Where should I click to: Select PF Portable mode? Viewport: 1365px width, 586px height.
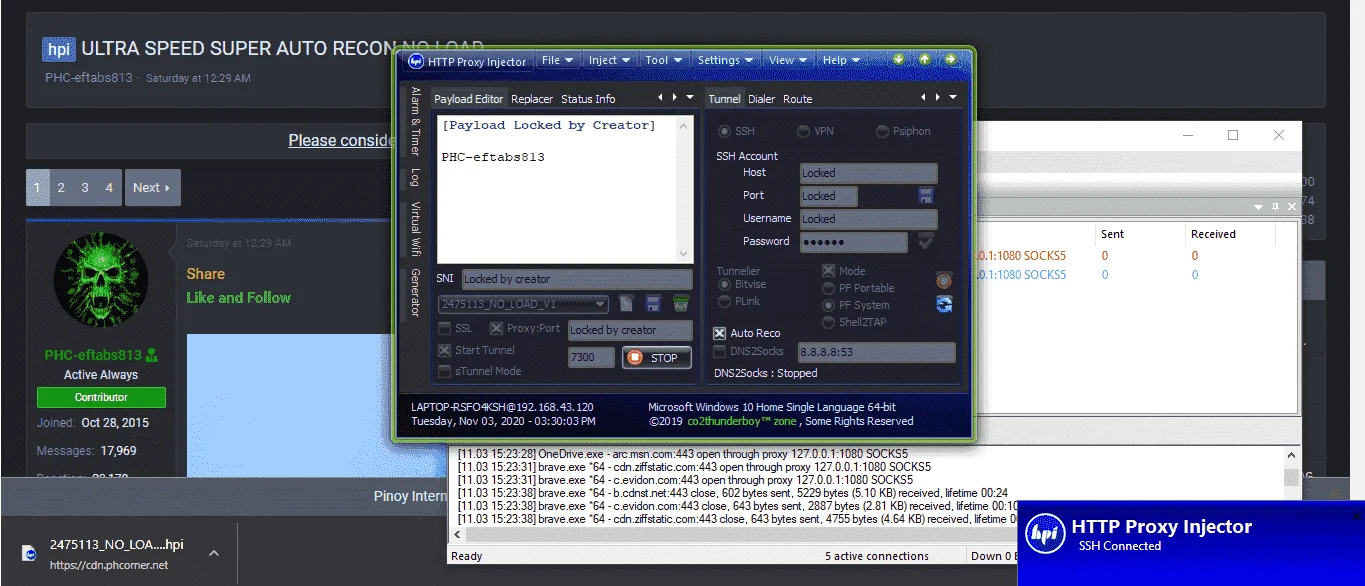pos(828,288)
